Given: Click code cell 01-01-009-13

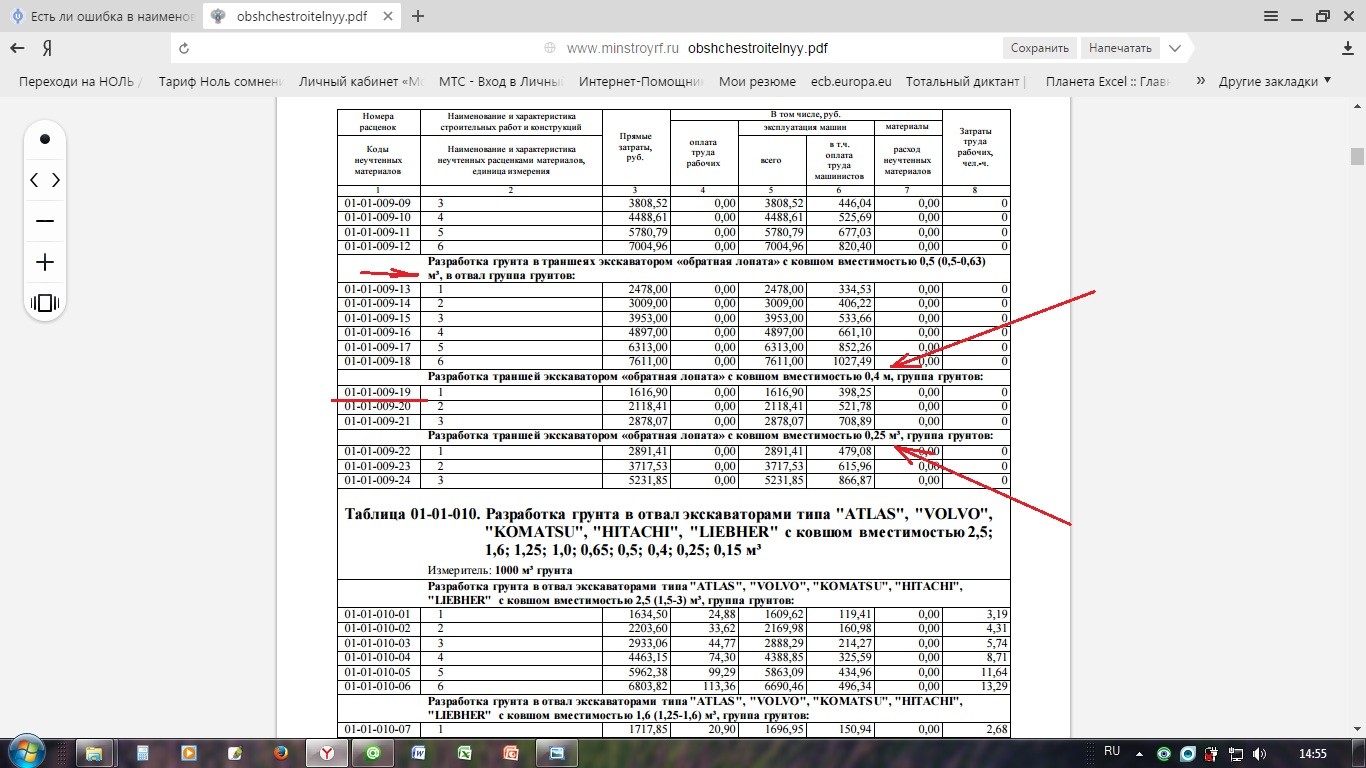Looking at the screenshot, I should [x=378, y=289].
